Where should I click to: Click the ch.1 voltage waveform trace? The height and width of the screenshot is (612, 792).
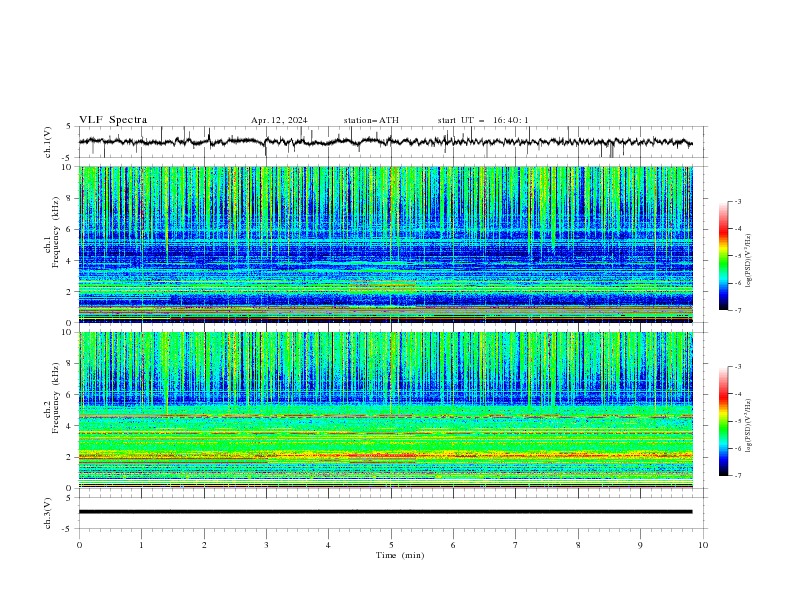pyautogui.click(x=386, y=142)
